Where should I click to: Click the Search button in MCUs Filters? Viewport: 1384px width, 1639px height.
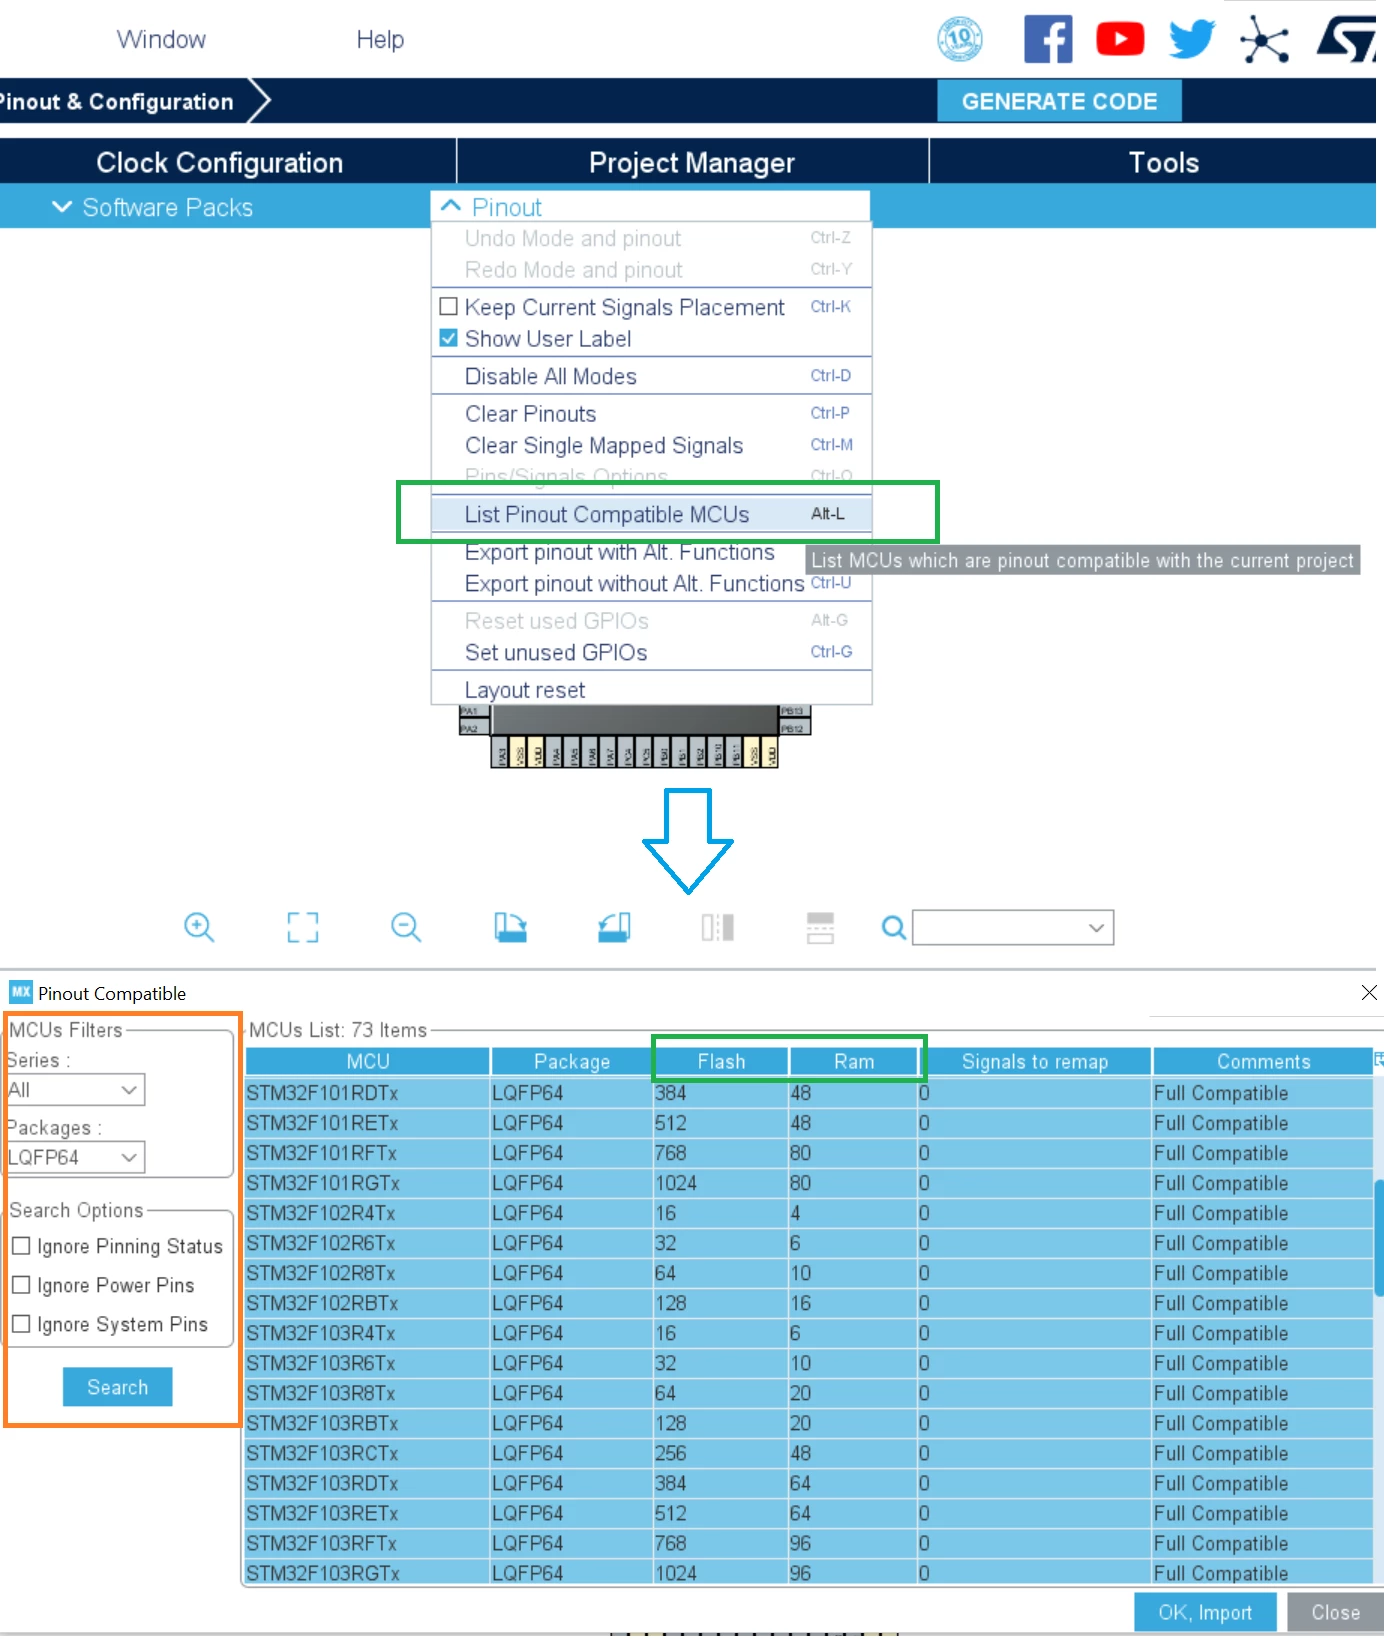117,1387
